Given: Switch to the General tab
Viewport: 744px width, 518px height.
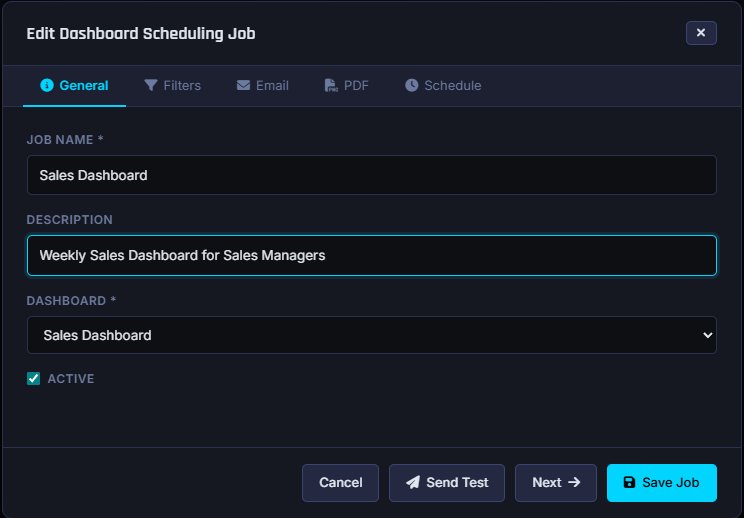Looking at the screenshot, I should point(74,85).
